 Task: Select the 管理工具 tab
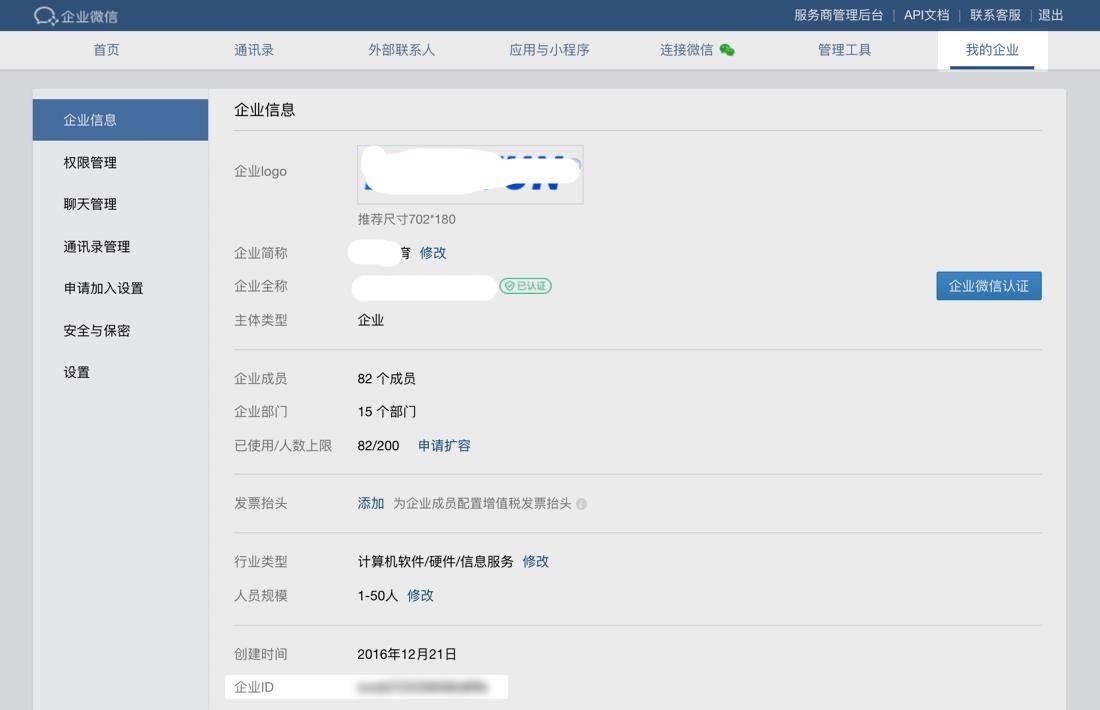point(845,50)
